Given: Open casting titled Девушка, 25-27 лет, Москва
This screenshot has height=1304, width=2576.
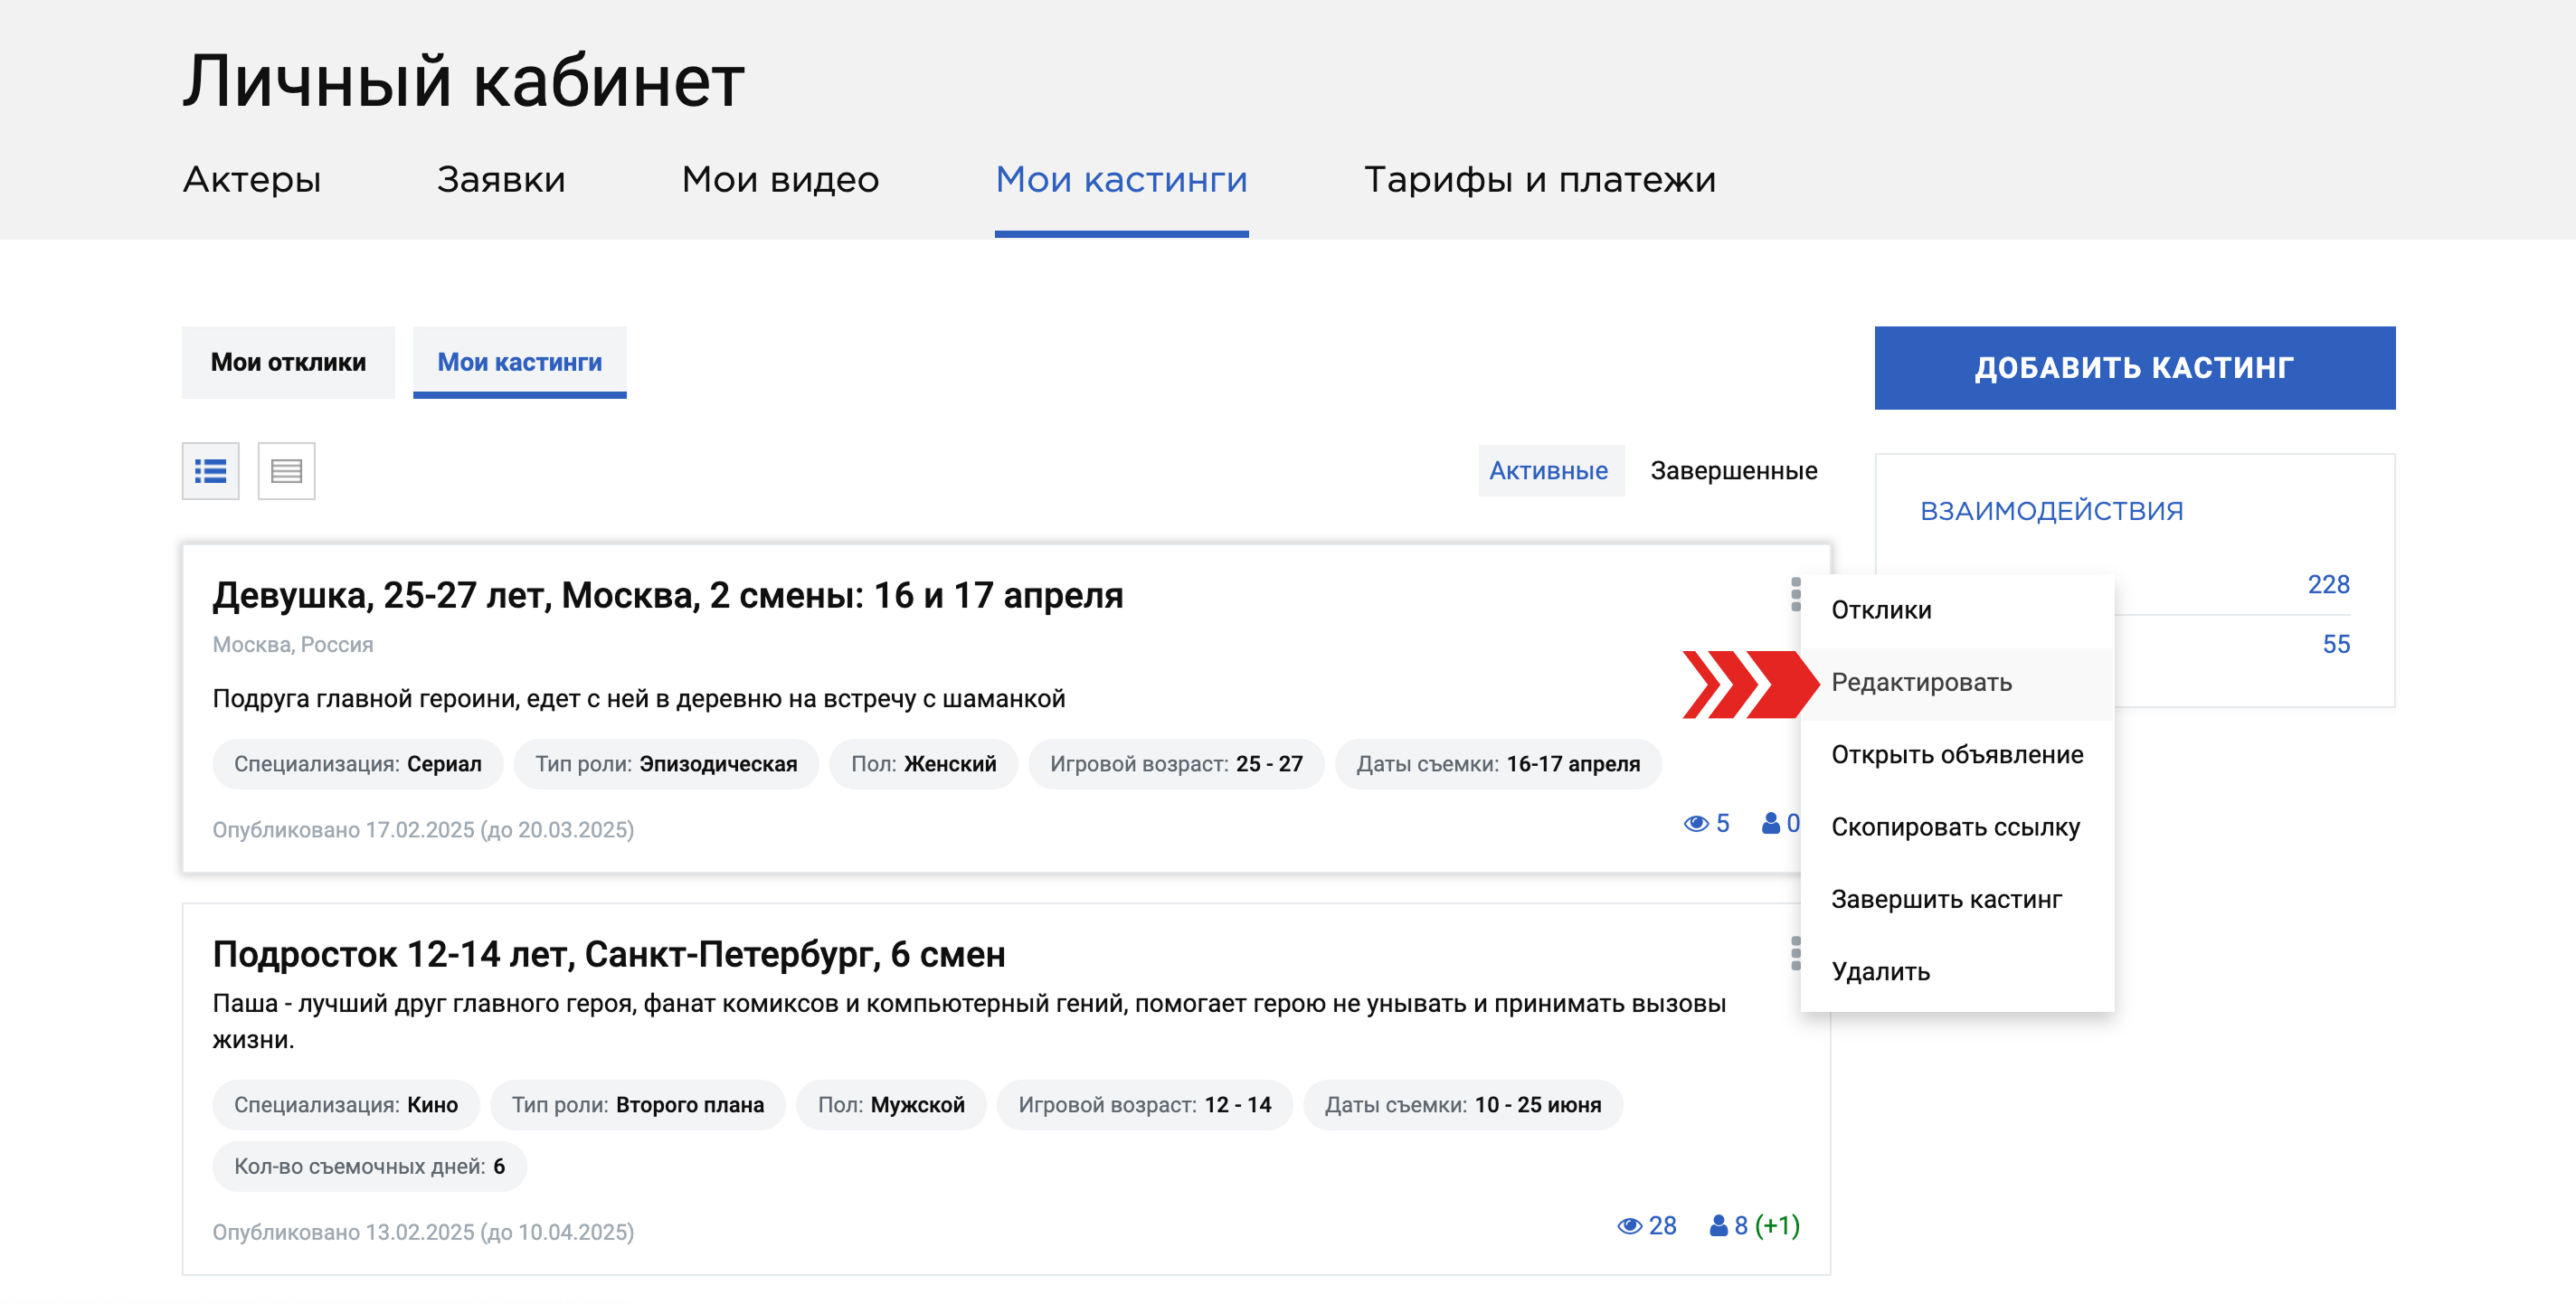Looking at the screenshot, I should [x=667, y=596].
